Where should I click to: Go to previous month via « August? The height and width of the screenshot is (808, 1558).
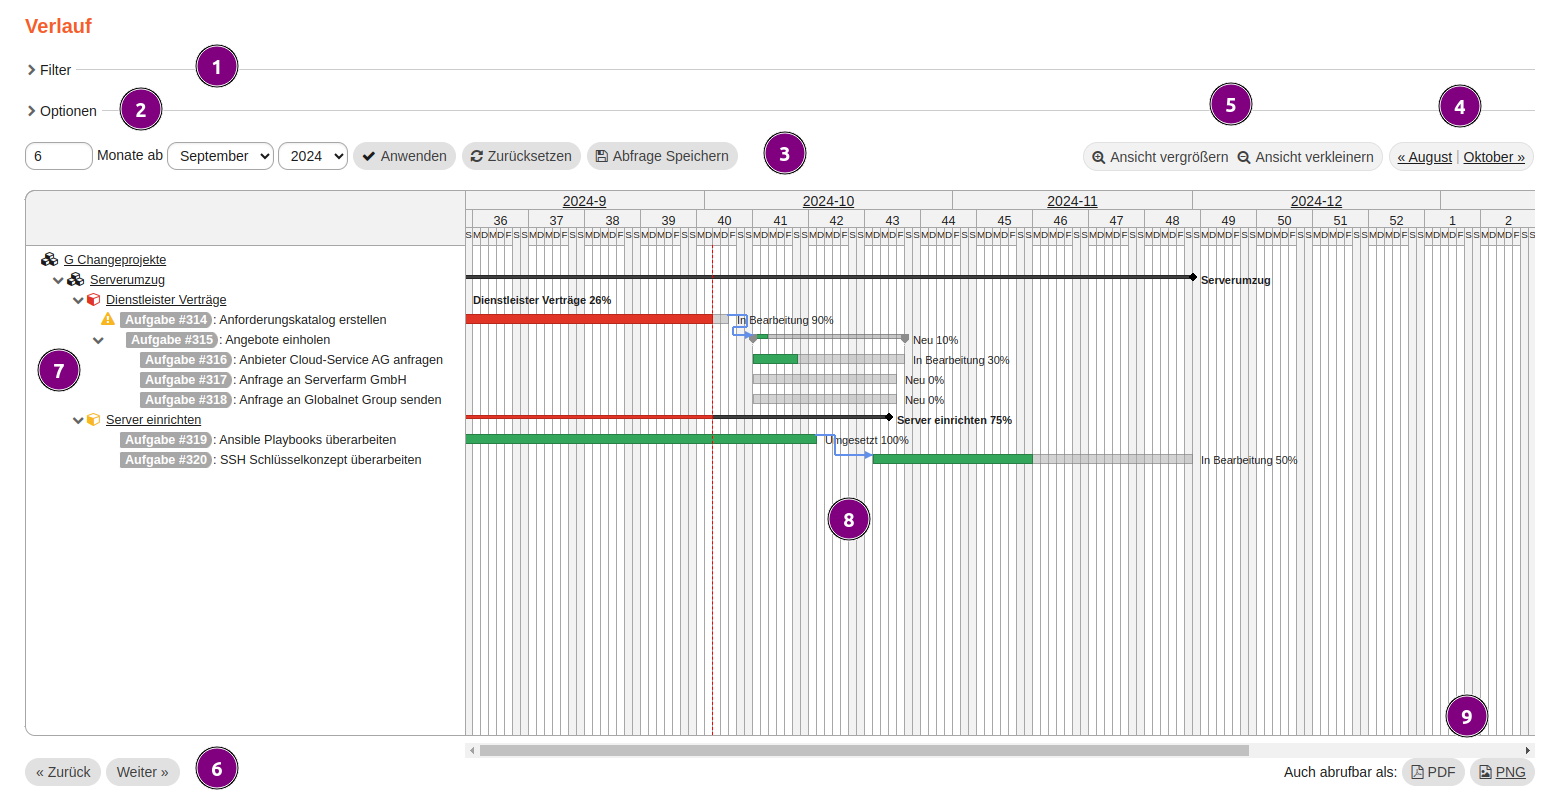click(1424, 157)
